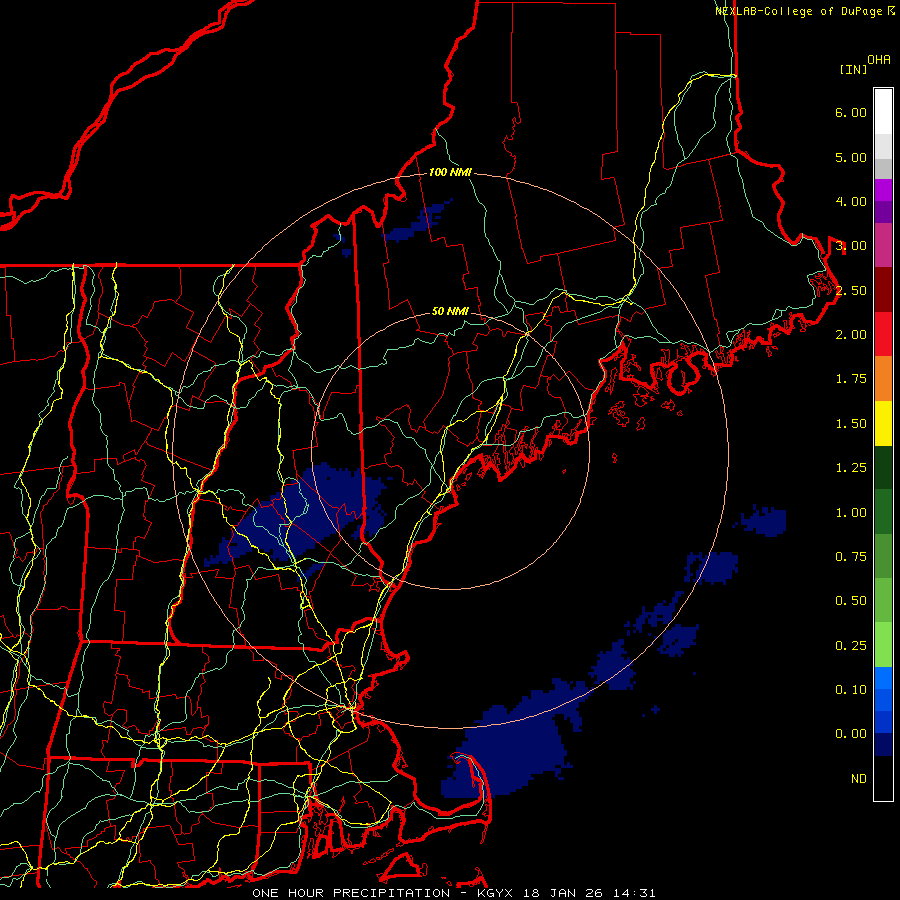Click the bright magenta 4.00 legend swatch

[x=883, y=190]
